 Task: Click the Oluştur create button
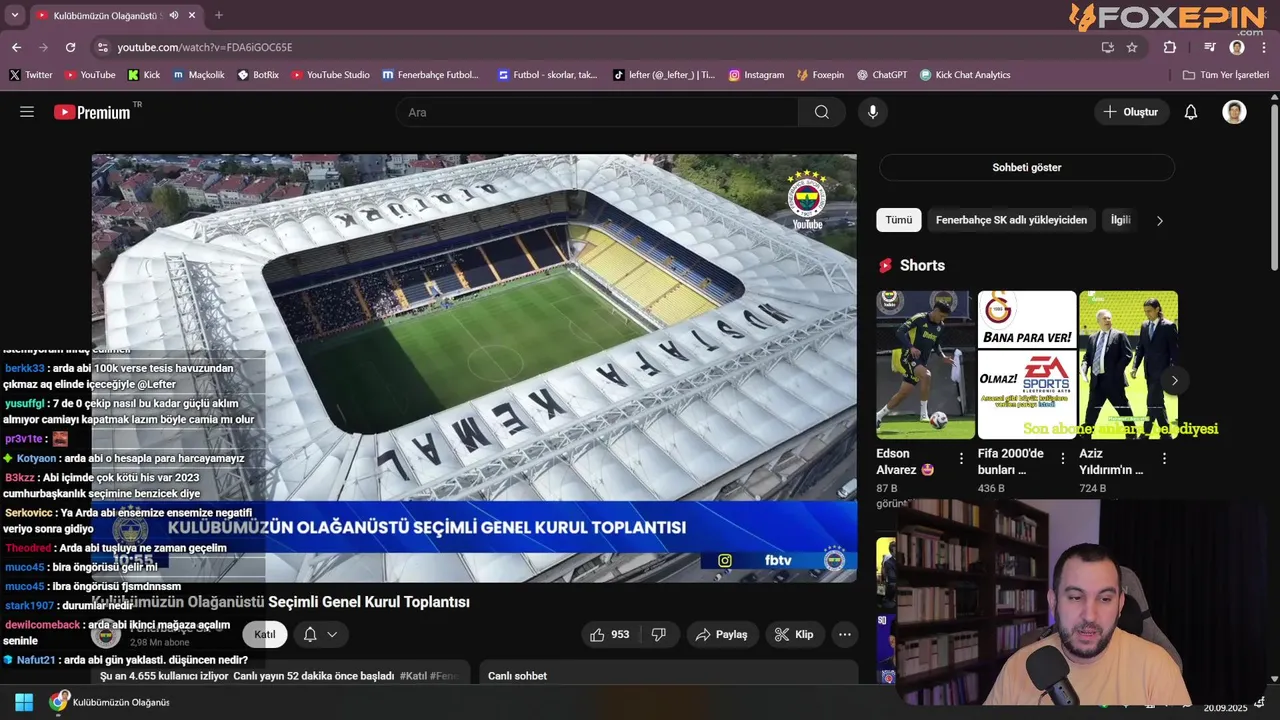click(x=1131, y=112)
